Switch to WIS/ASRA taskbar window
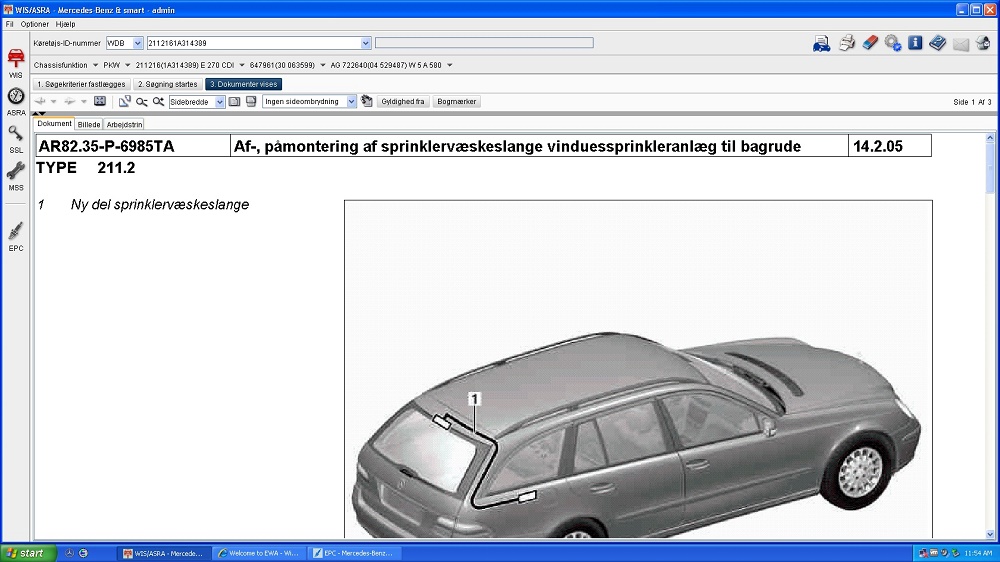The image size is (1000, 562). point(163,553)
